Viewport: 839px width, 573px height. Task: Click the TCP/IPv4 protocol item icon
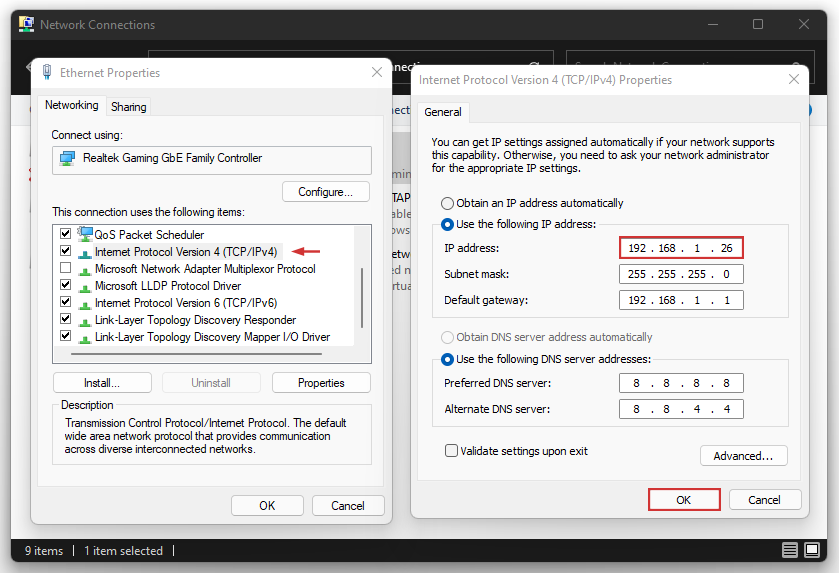[x=85, y=253]
